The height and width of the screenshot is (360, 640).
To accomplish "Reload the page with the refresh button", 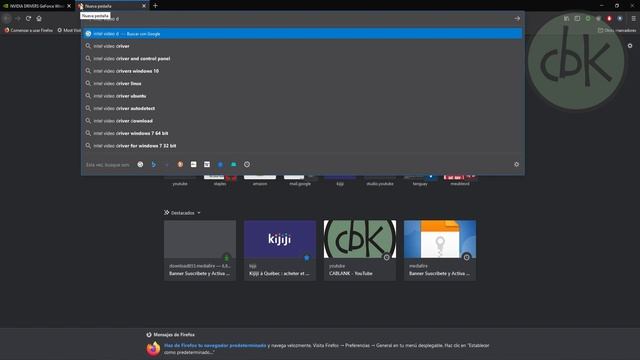I will 28,18.
